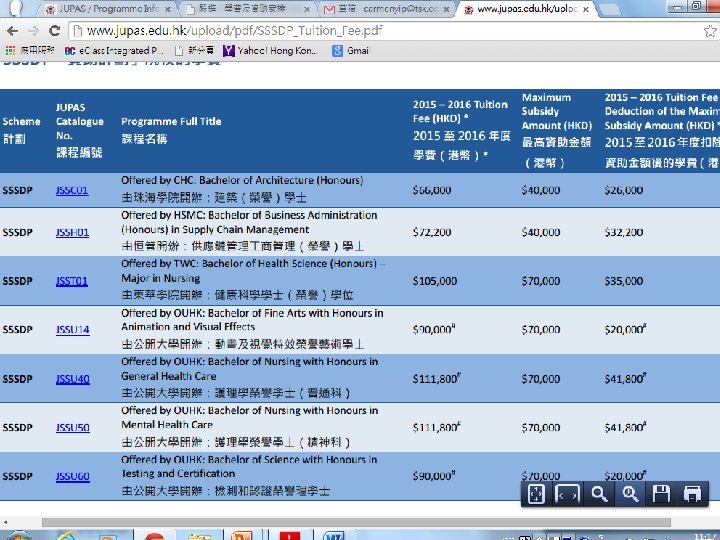This screenshot has height=540, width=720.
Task: Open the JSSU14 catalogue link
Action: click(73, 330)
